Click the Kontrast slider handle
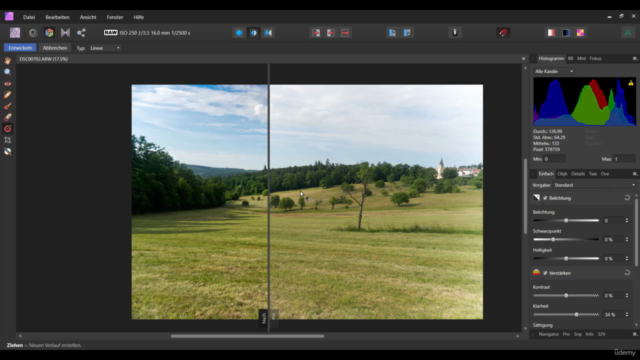The width and height of the screenshot is (640, 360). [x=566, y=296]
